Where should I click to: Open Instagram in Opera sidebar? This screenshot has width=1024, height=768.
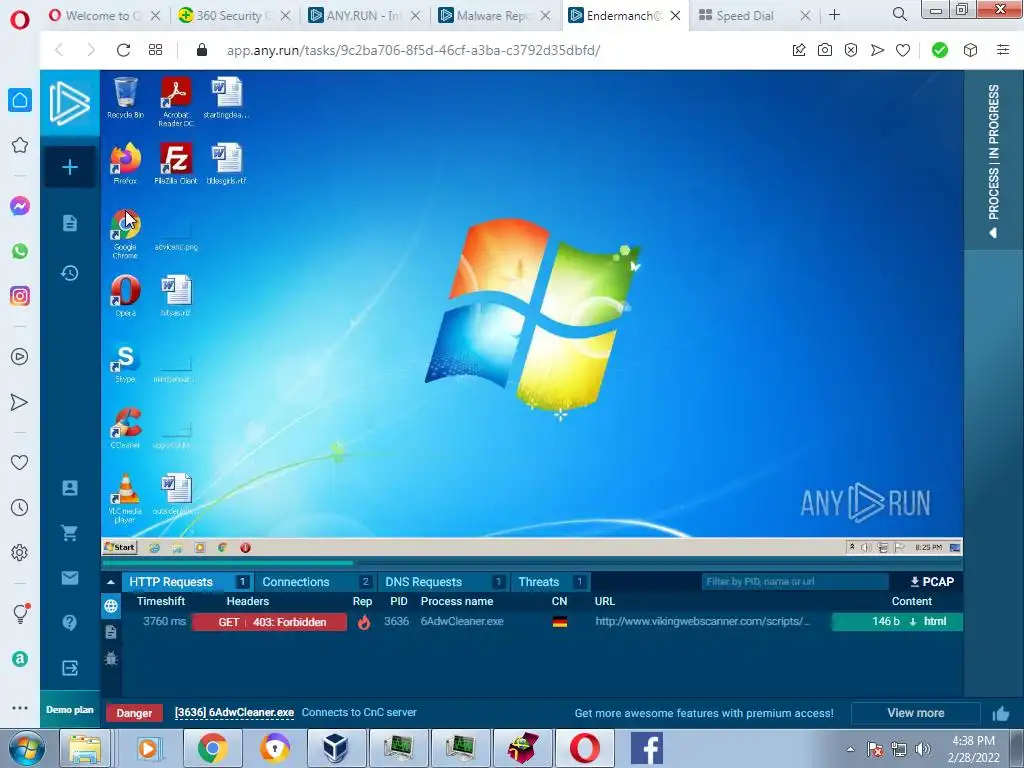point(20,296)
